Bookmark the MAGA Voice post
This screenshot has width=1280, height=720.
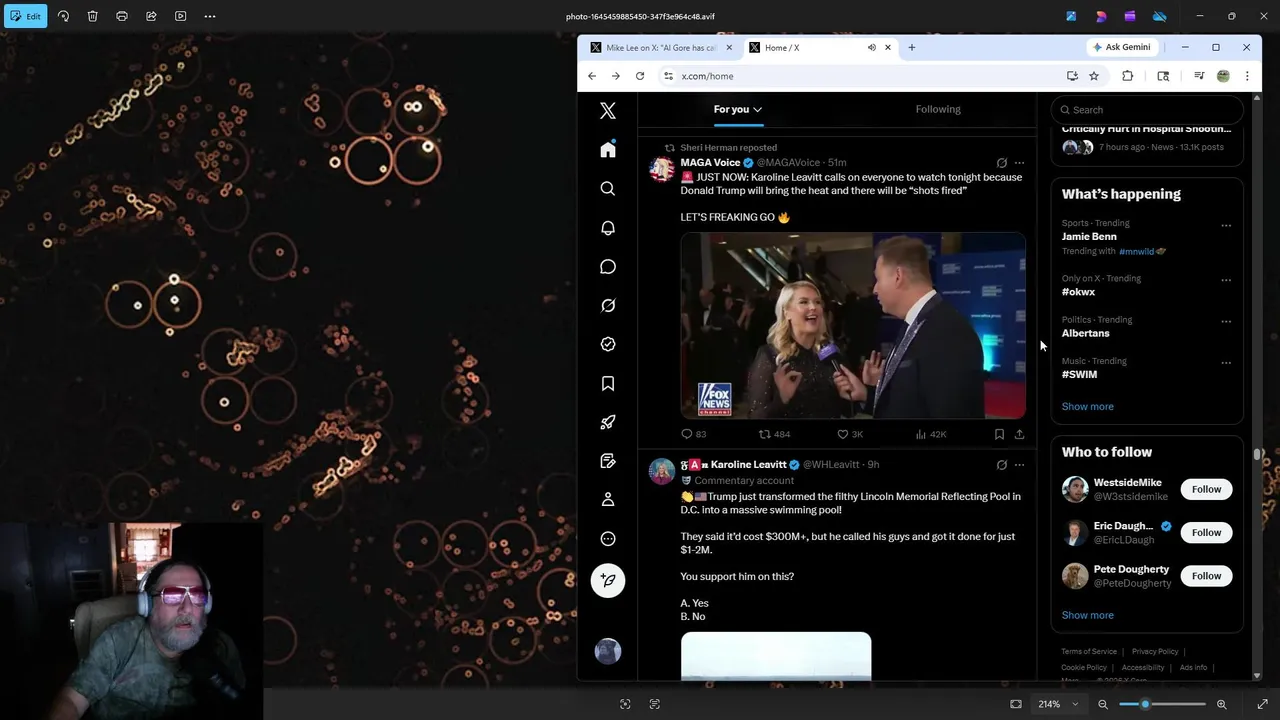click(x=999, y=434)
